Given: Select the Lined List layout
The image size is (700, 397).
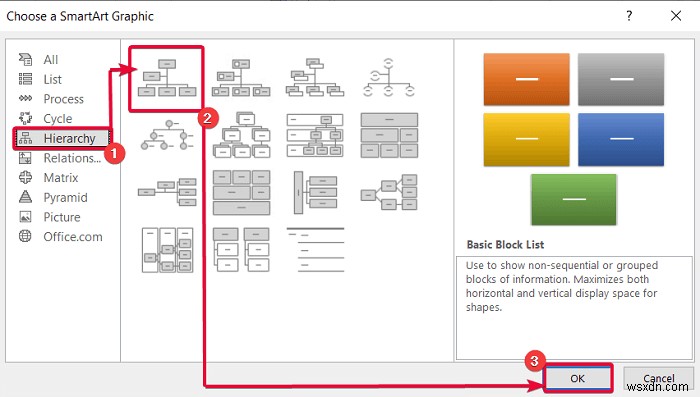Looking at the screenshot, I should coord(315,250).
